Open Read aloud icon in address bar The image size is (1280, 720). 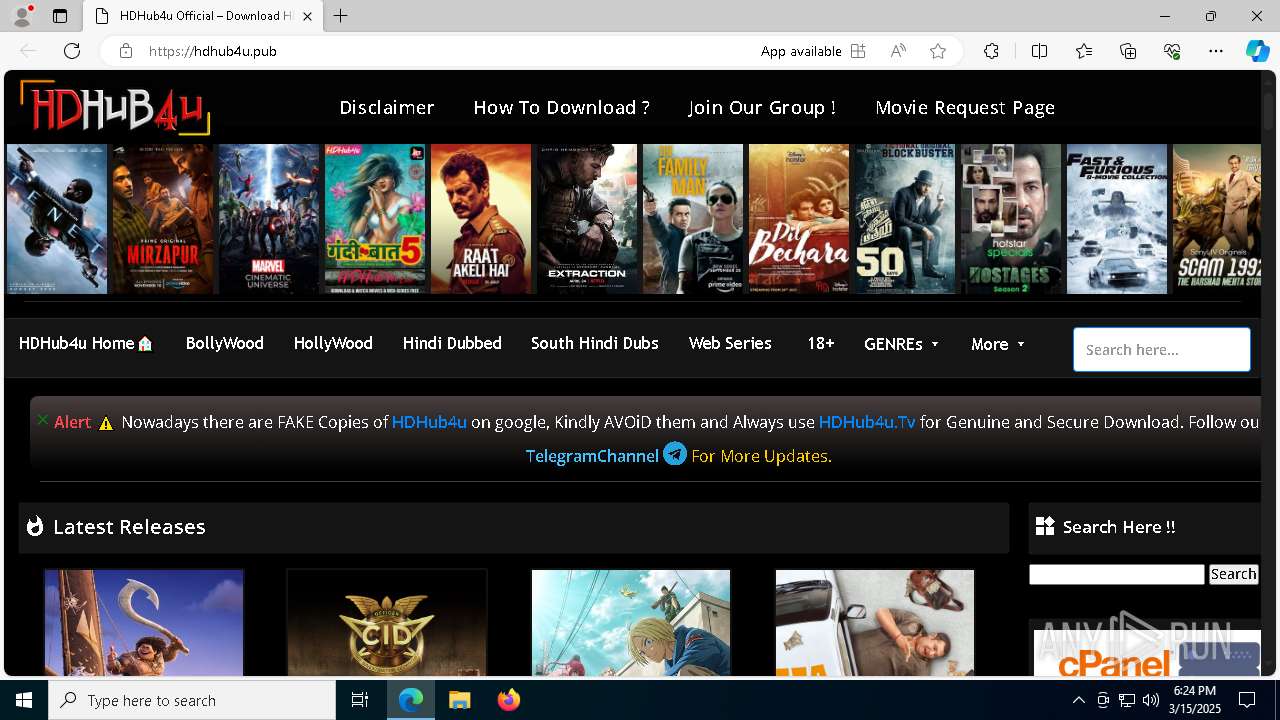(x=898, y=51)
